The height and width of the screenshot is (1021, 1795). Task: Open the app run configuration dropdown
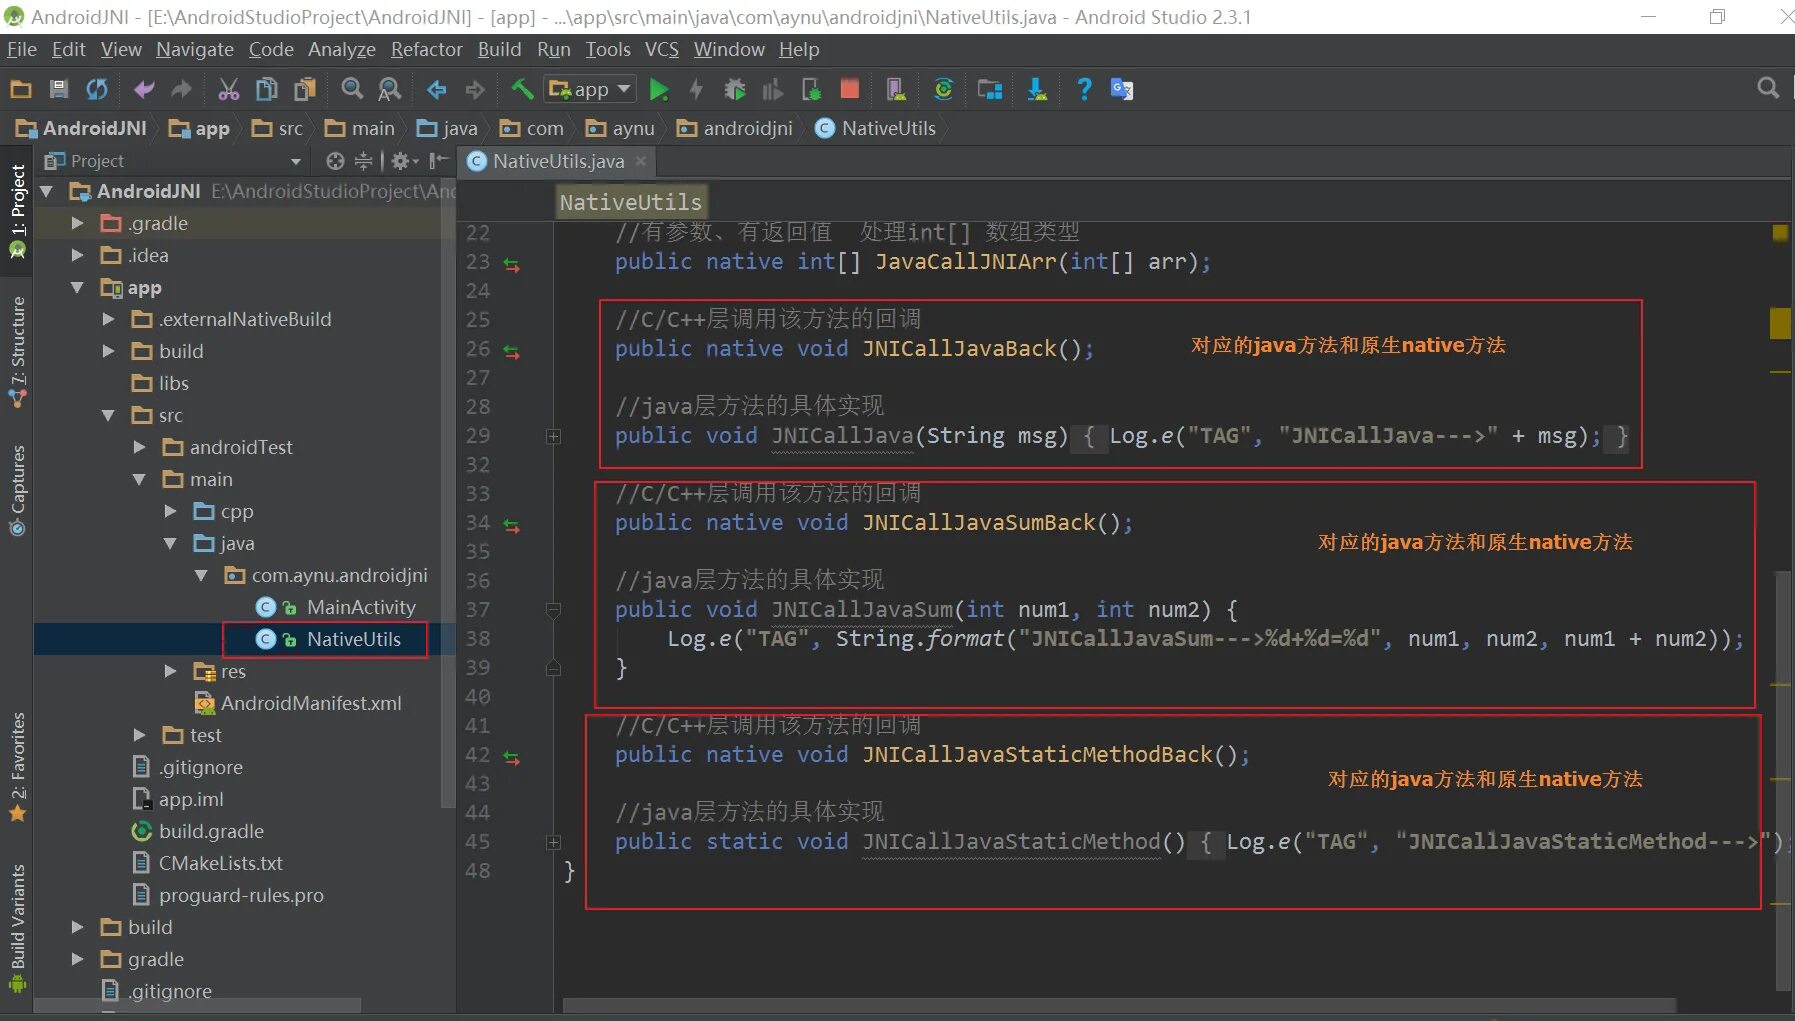[x=590, y=89]
